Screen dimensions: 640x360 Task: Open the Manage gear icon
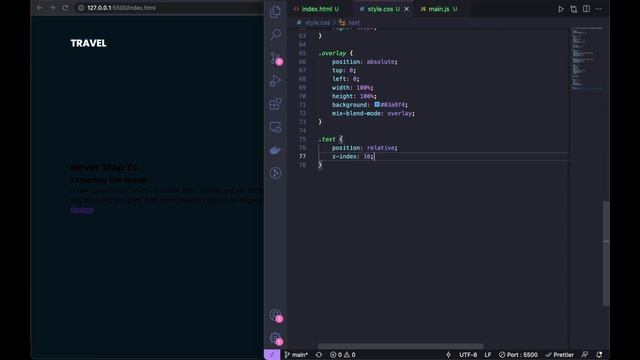tap(276, 338)
